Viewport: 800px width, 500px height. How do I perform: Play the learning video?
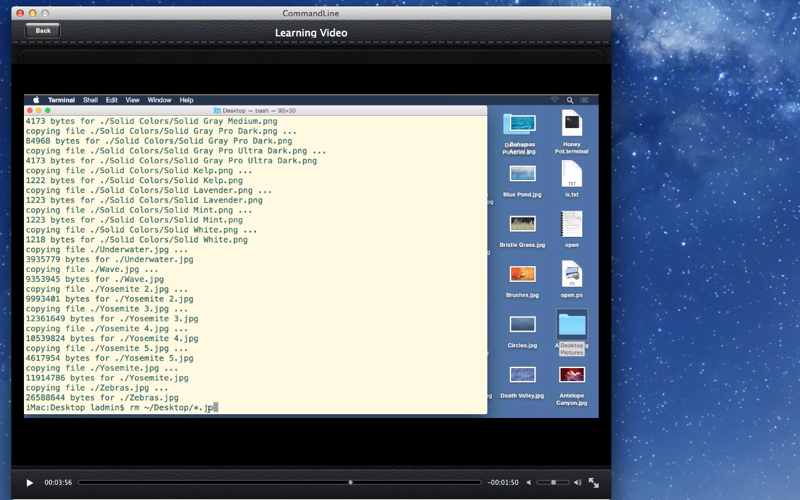(30, 483)
